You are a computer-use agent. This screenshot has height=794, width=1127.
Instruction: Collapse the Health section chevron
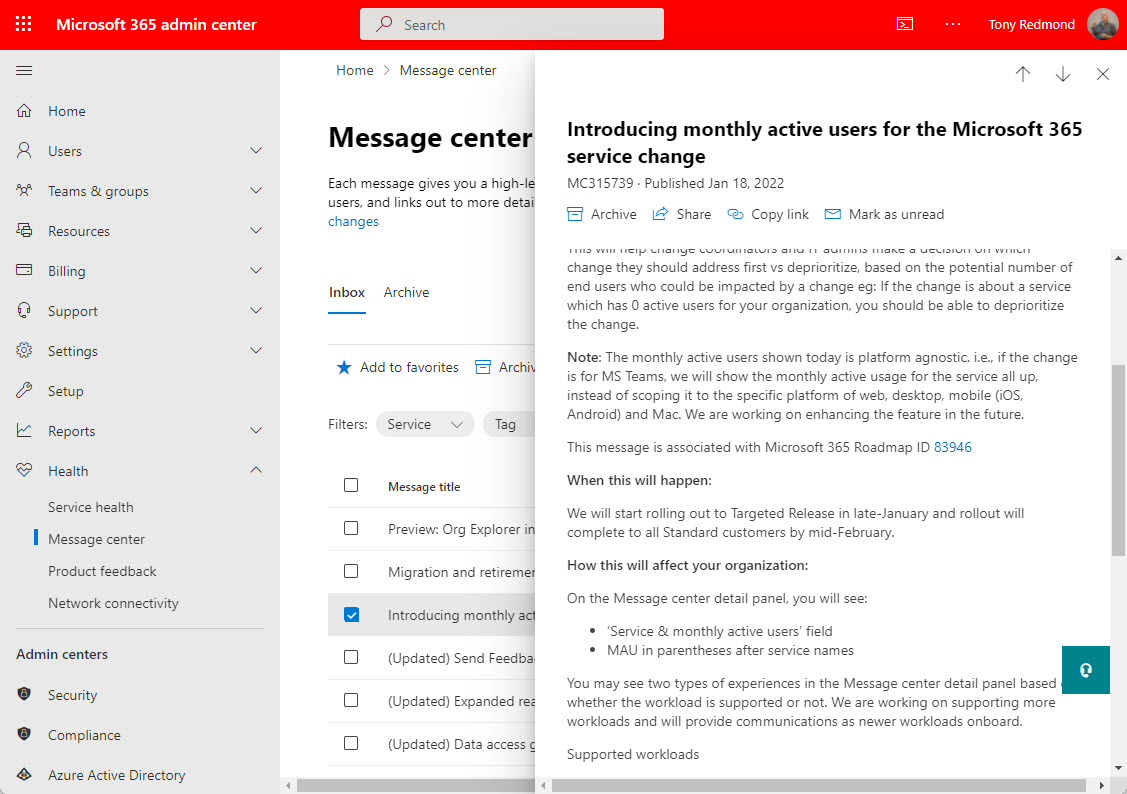256,470
